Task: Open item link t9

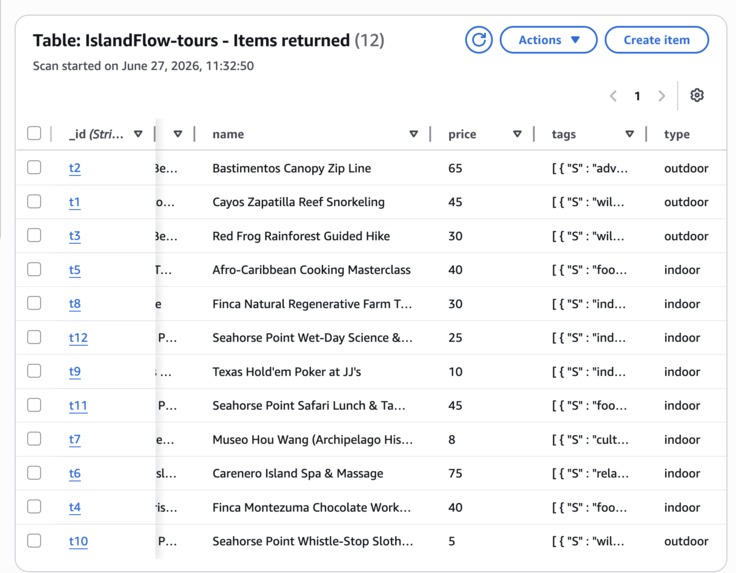Action: [x=75, y=372]
